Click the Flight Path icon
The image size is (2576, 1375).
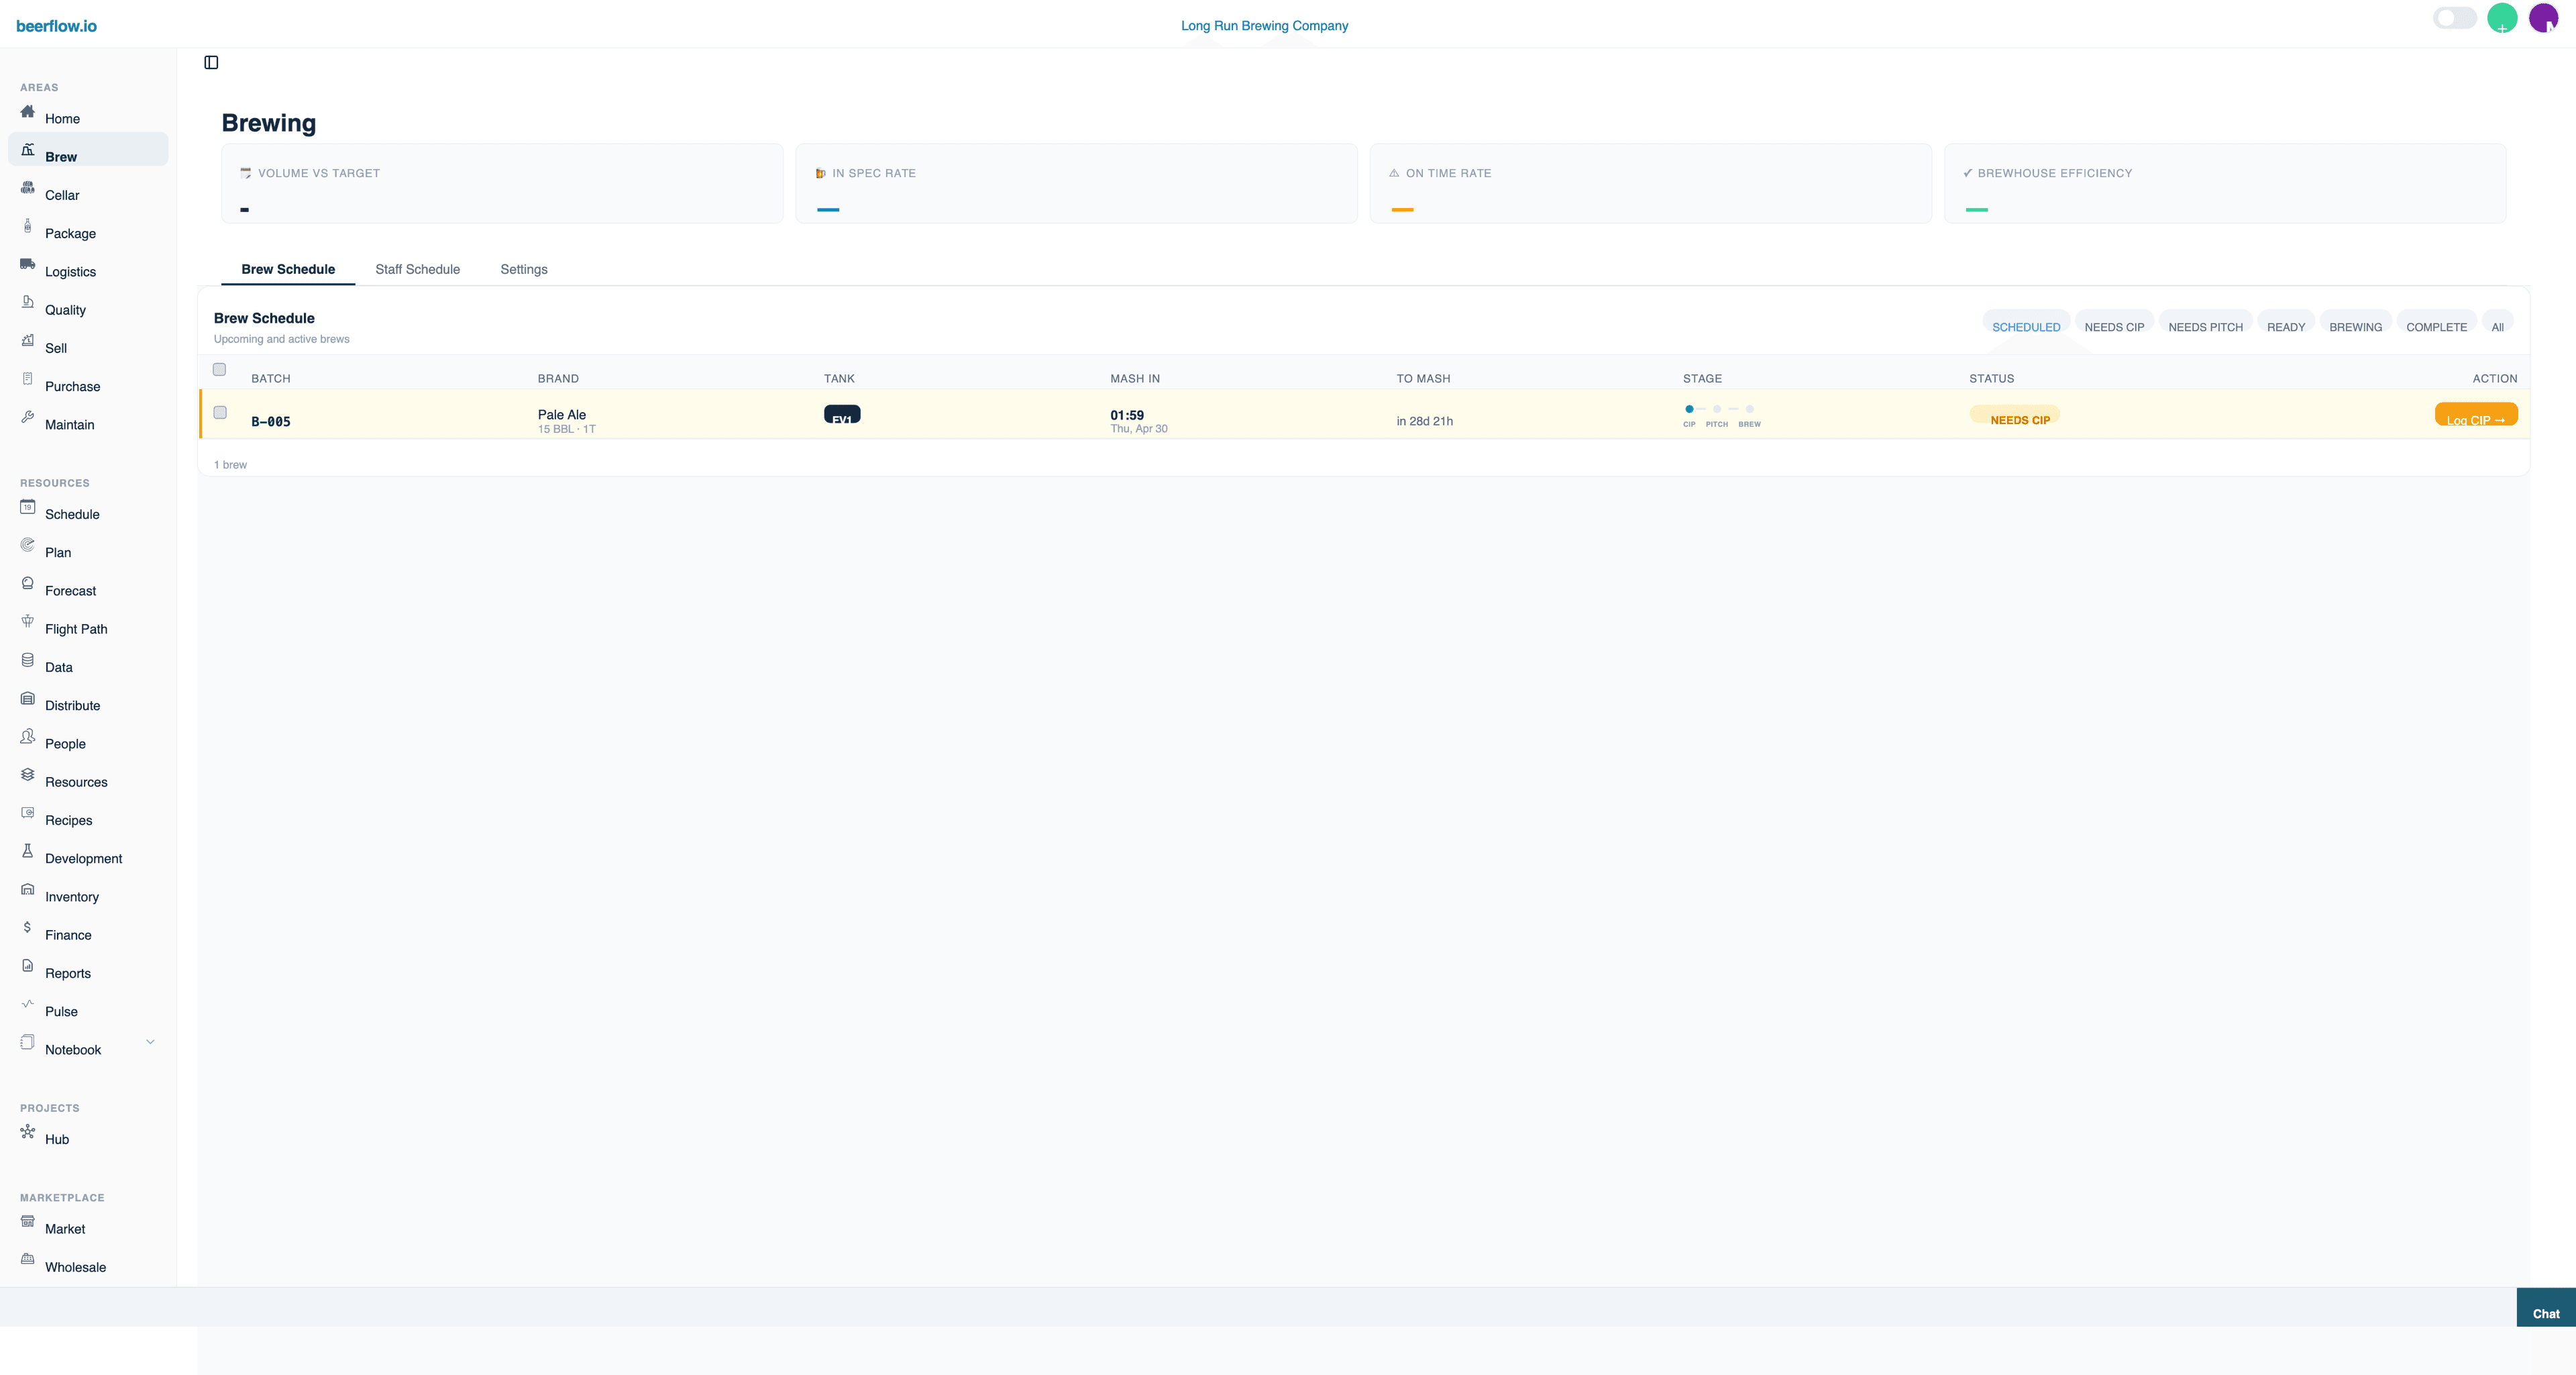coord(28,621)
